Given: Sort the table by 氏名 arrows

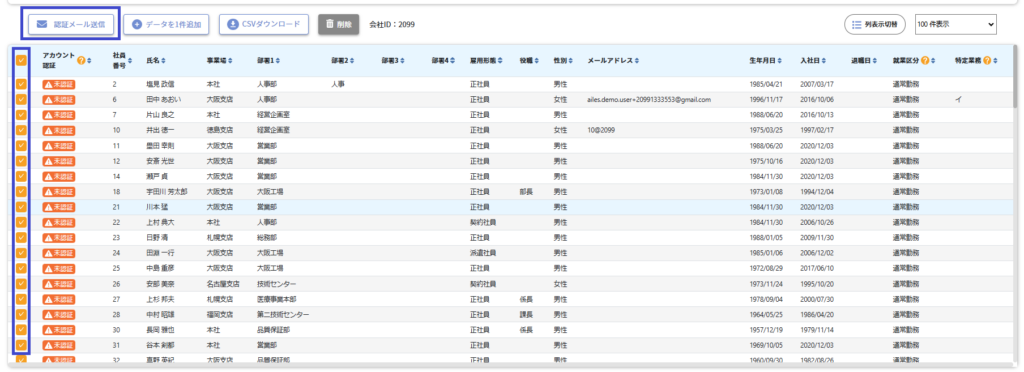Looking at the screenshot, I should coord(163,61).
